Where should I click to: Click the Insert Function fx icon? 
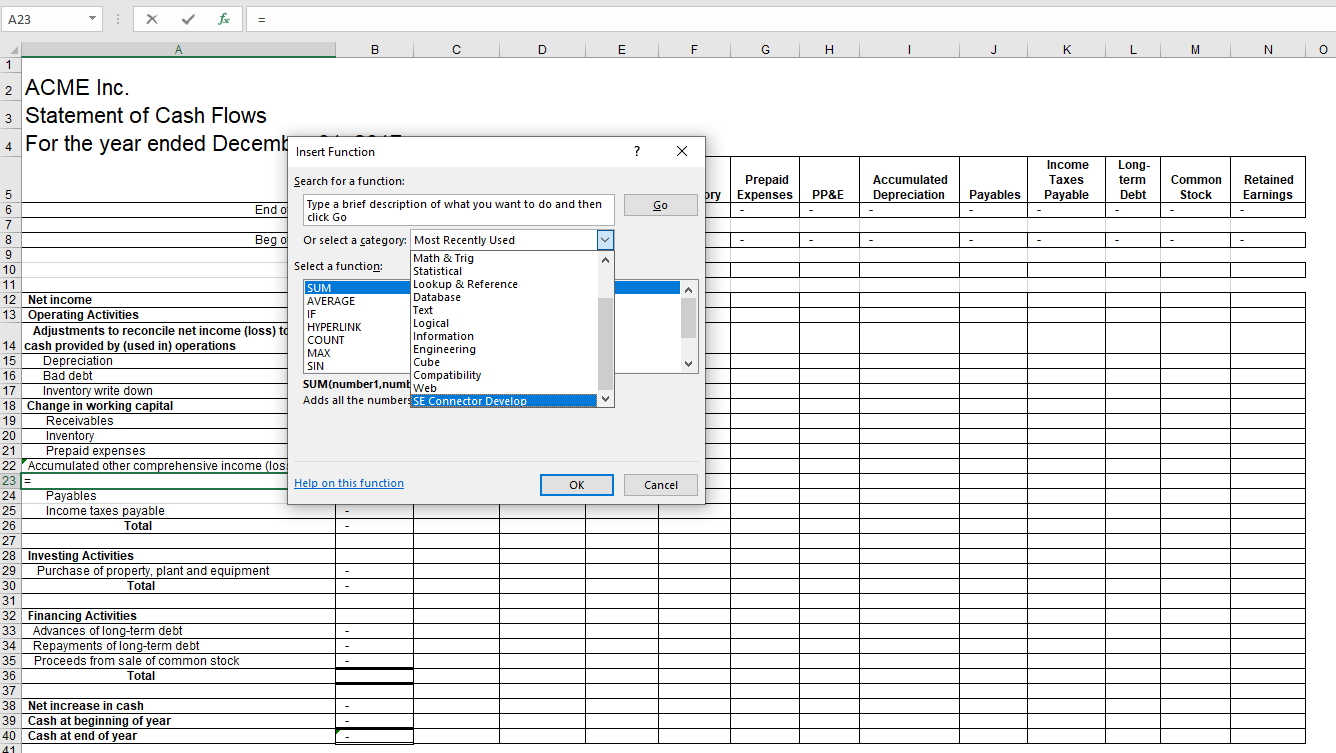[x=224, y=19]
